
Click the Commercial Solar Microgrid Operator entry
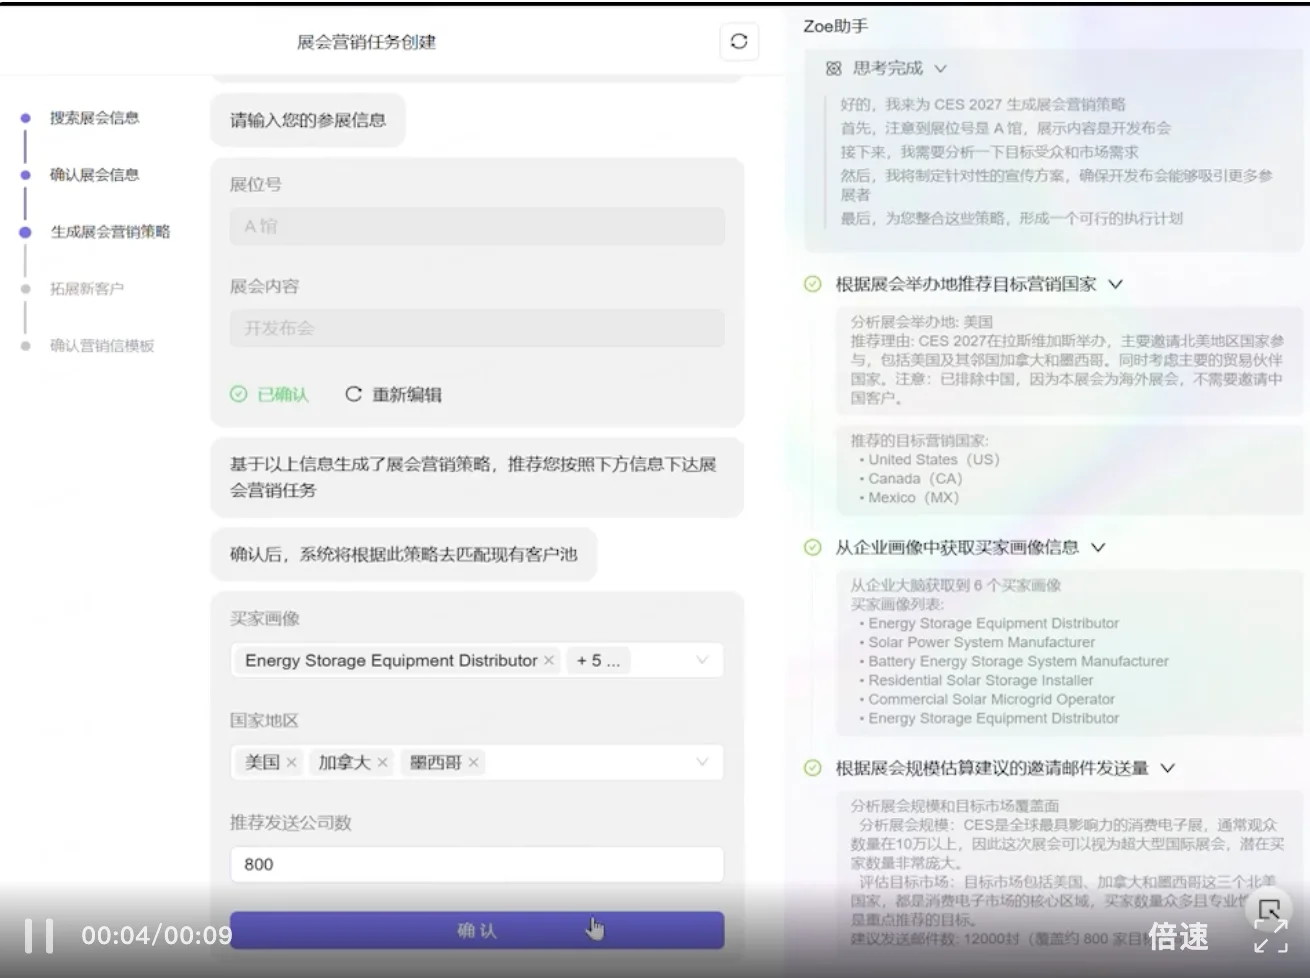(x=991, y=699)
